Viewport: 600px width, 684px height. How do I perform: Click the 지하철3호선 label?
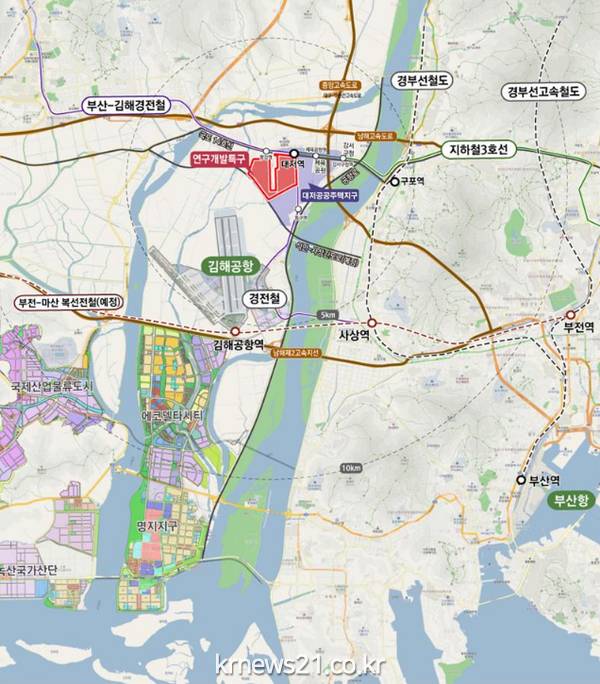pos(479,150)
